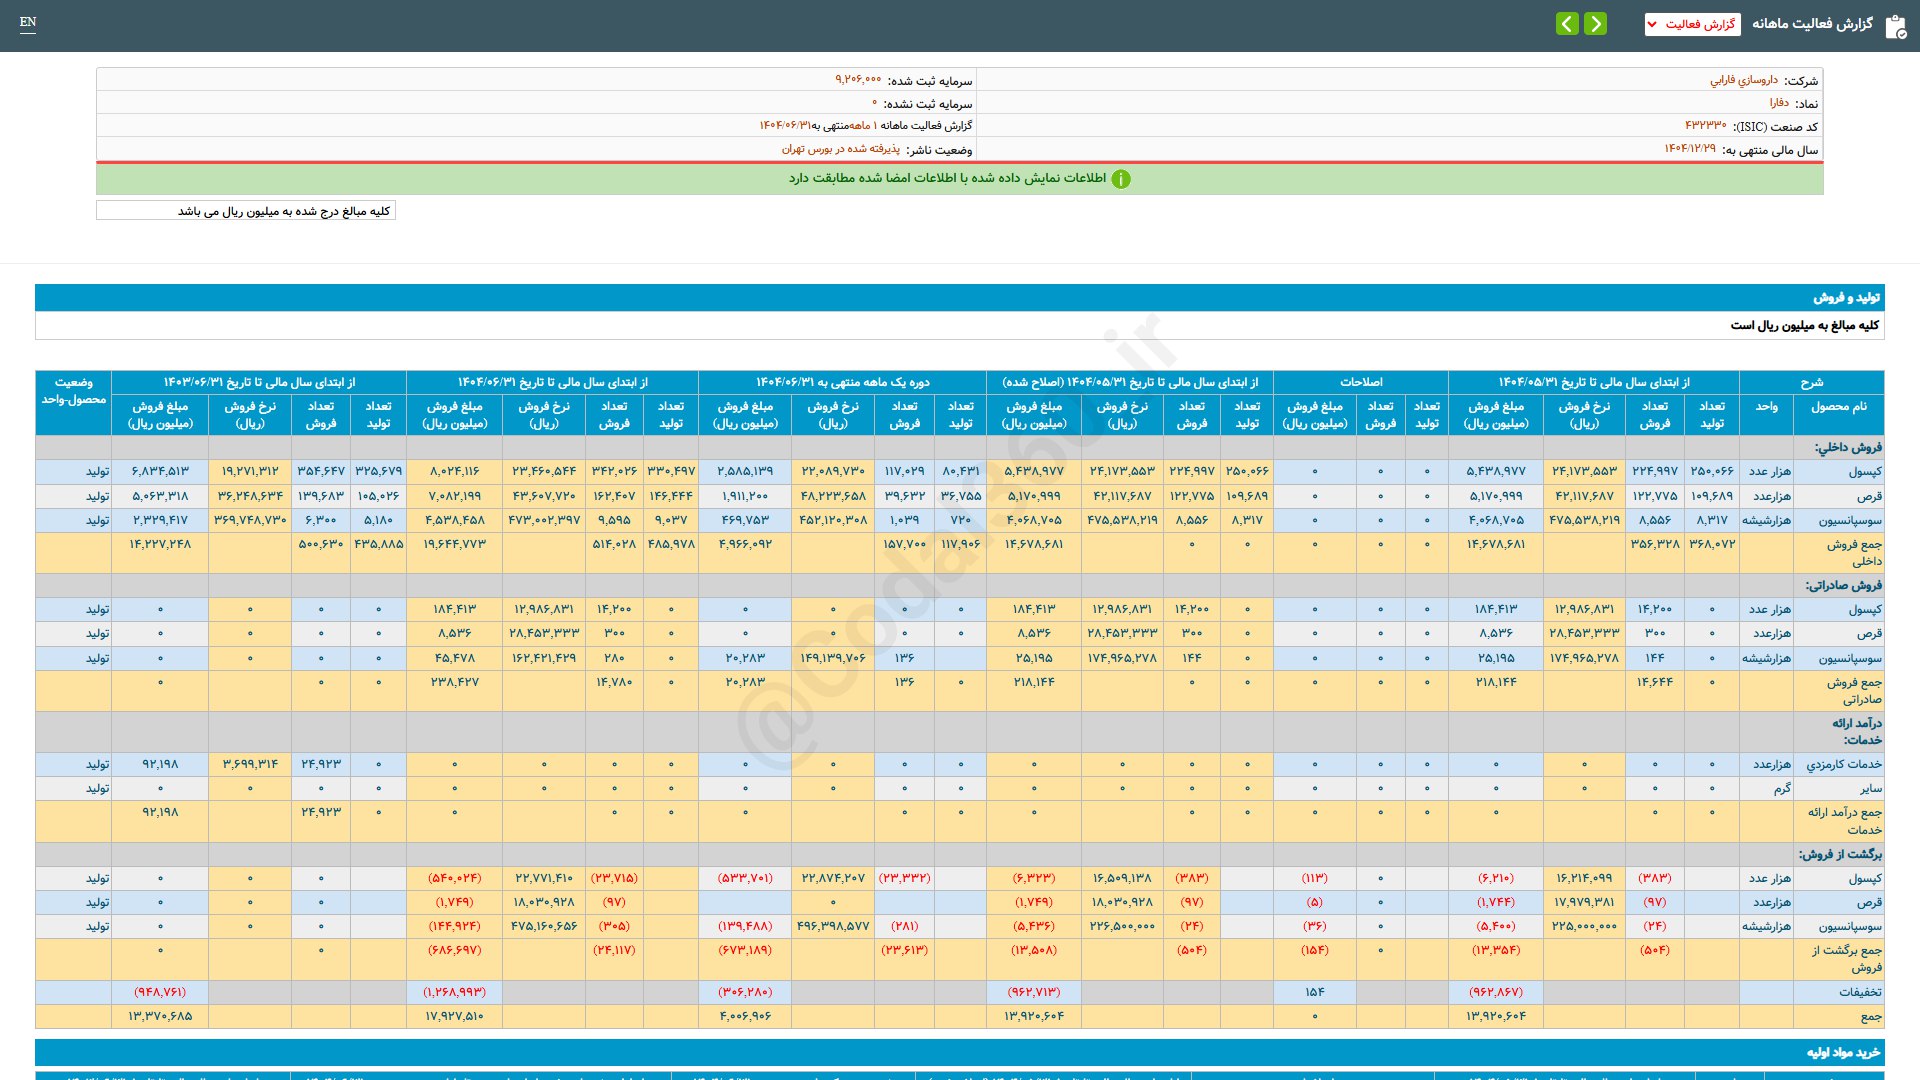Click the خدمات کارمزدي row label

point(1843,764)
